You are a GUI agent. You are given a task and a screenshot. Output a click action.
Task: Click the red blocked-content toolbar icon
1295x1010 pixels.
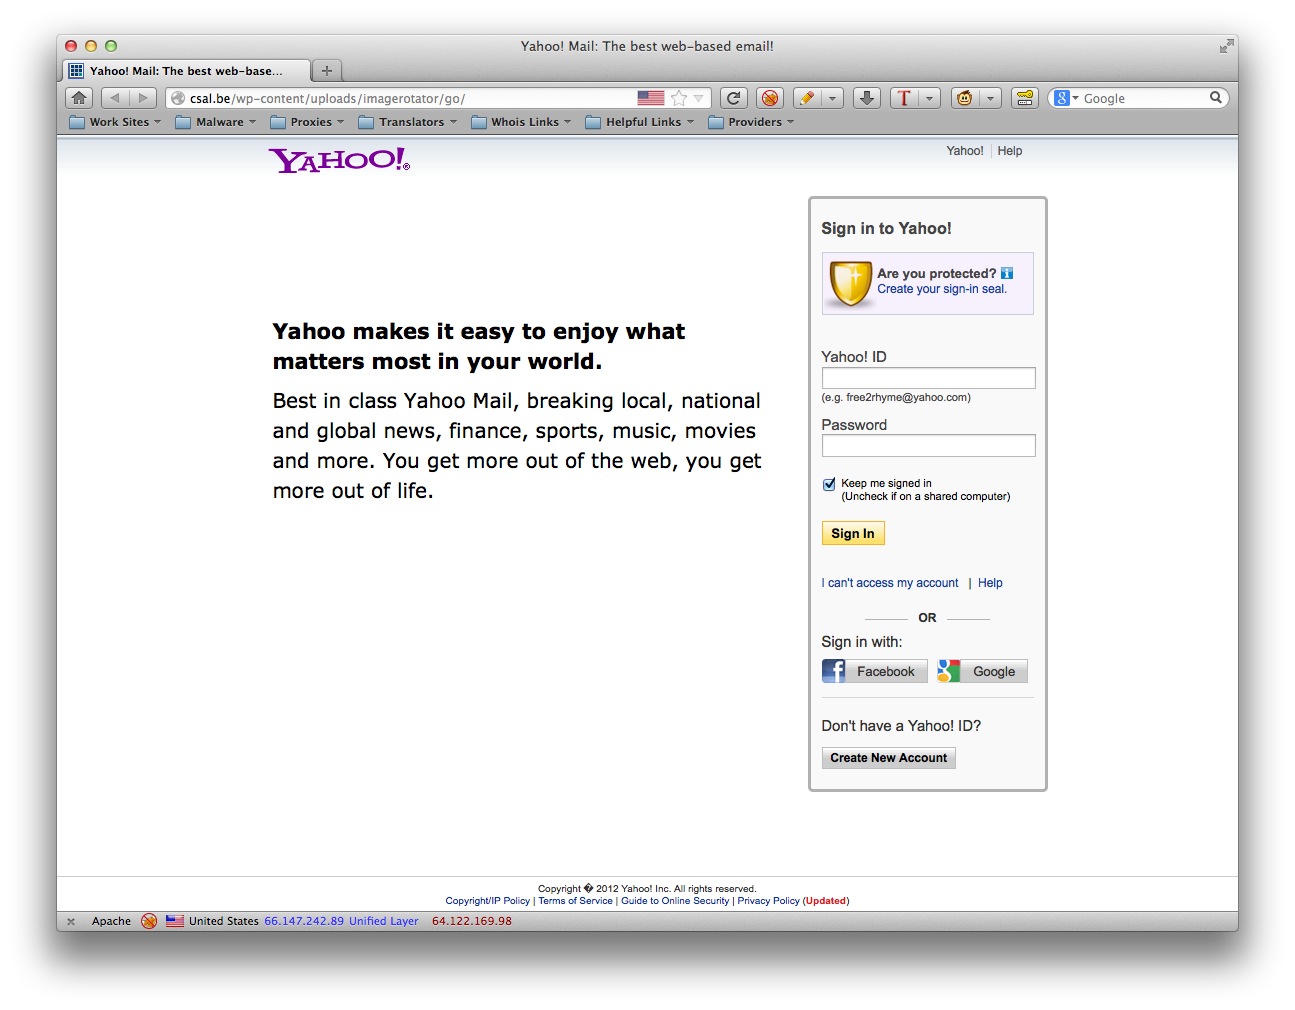point(769,98)
